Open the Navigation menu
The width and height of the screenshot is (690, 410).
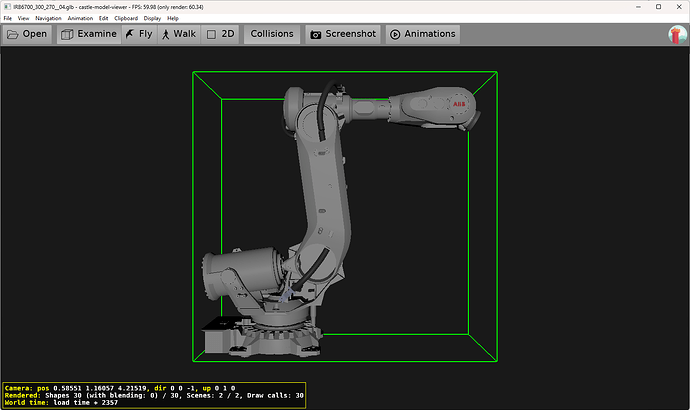(48, 18)
